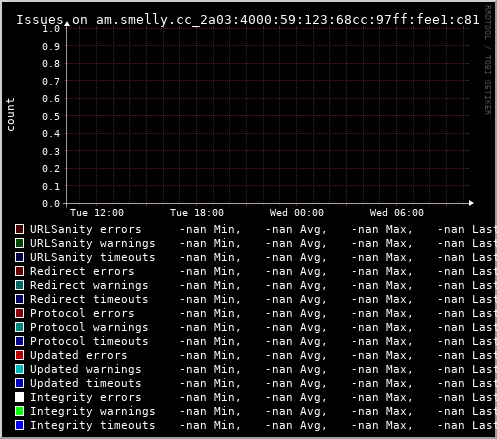The width and height of the screenshot is (497, 439).
Task: Select the Protocol timeouts legend label
Action: pyautogui.click(x=89, y=341)
